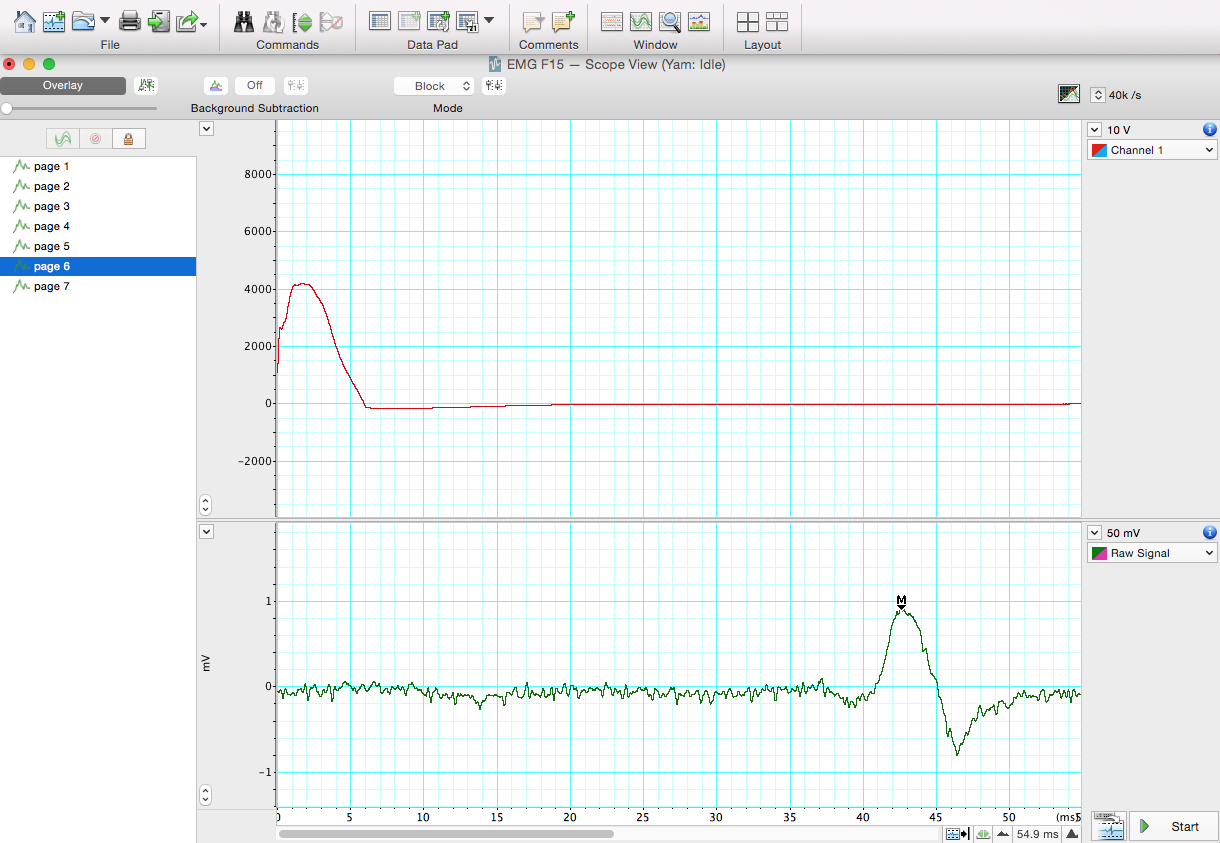Select page 7 in the page list
Image resolution: width=1220 pixels, height=843 pixels.
tap(52, 287)
